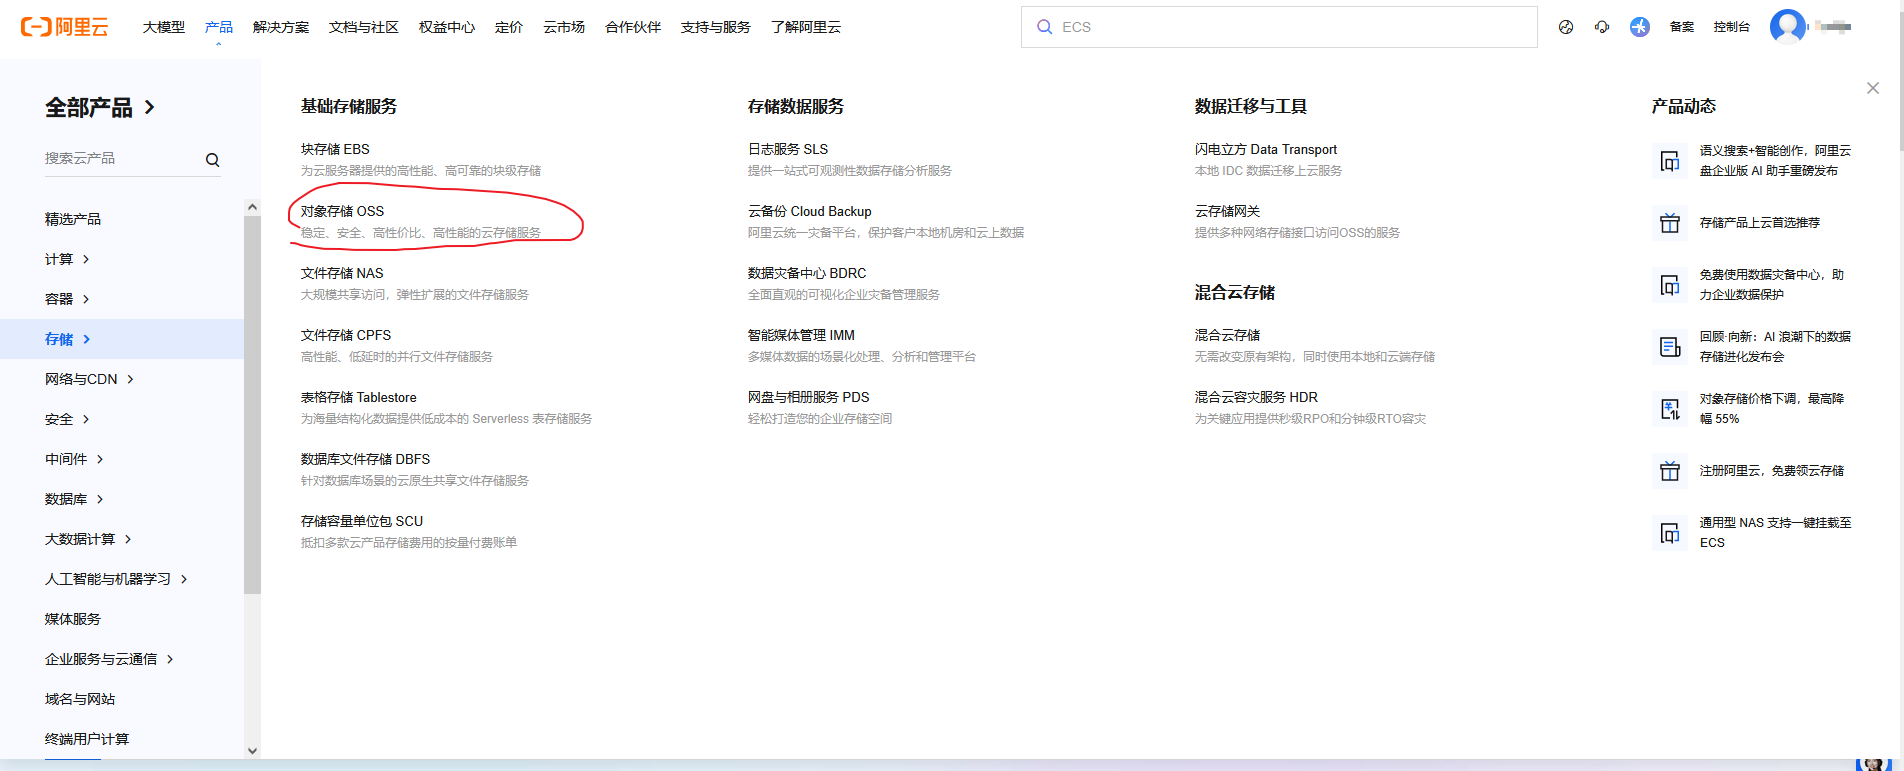Open the 了解阿里云 top menu
Image resolution: width=1904 pixels, height=771 pixels.
coord(806,27)
